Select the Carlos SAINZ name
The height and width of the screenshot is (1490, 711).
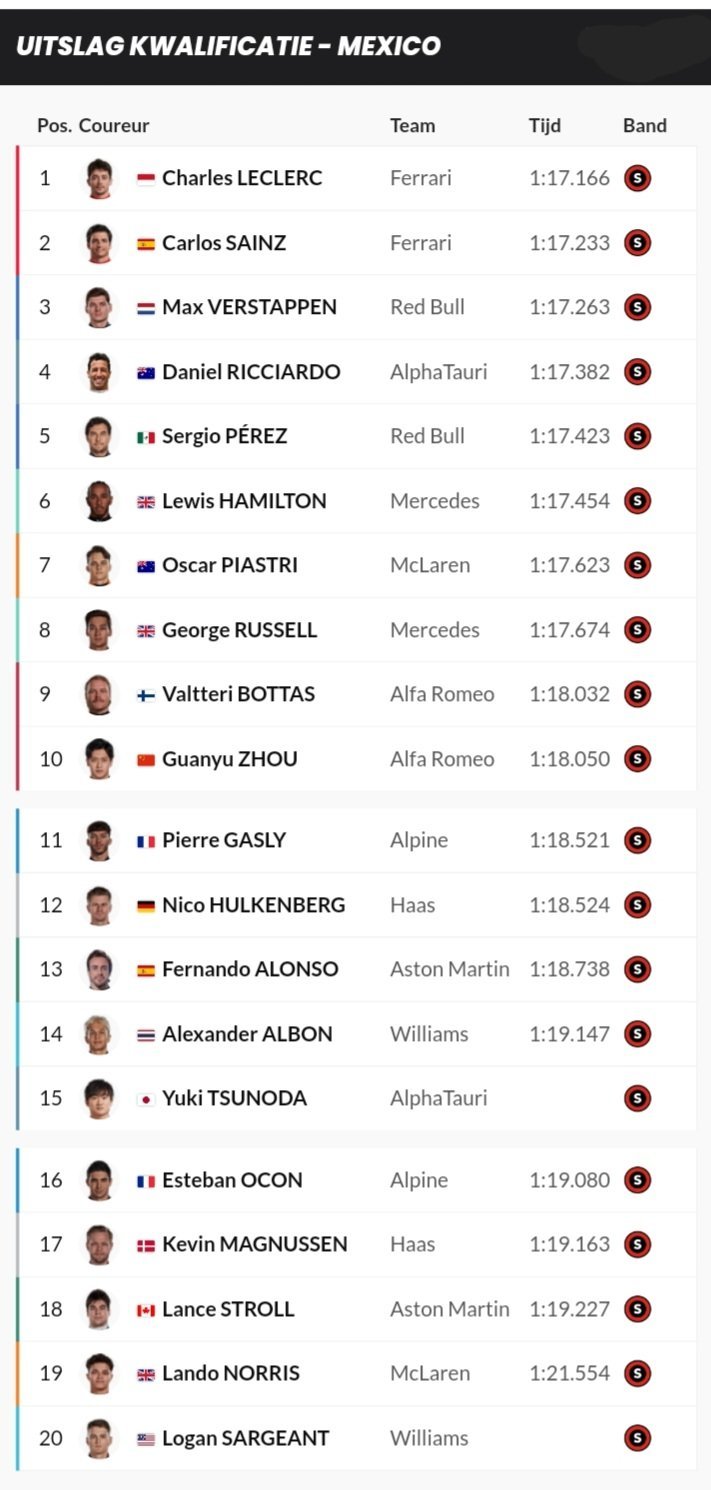click(224, 243)
